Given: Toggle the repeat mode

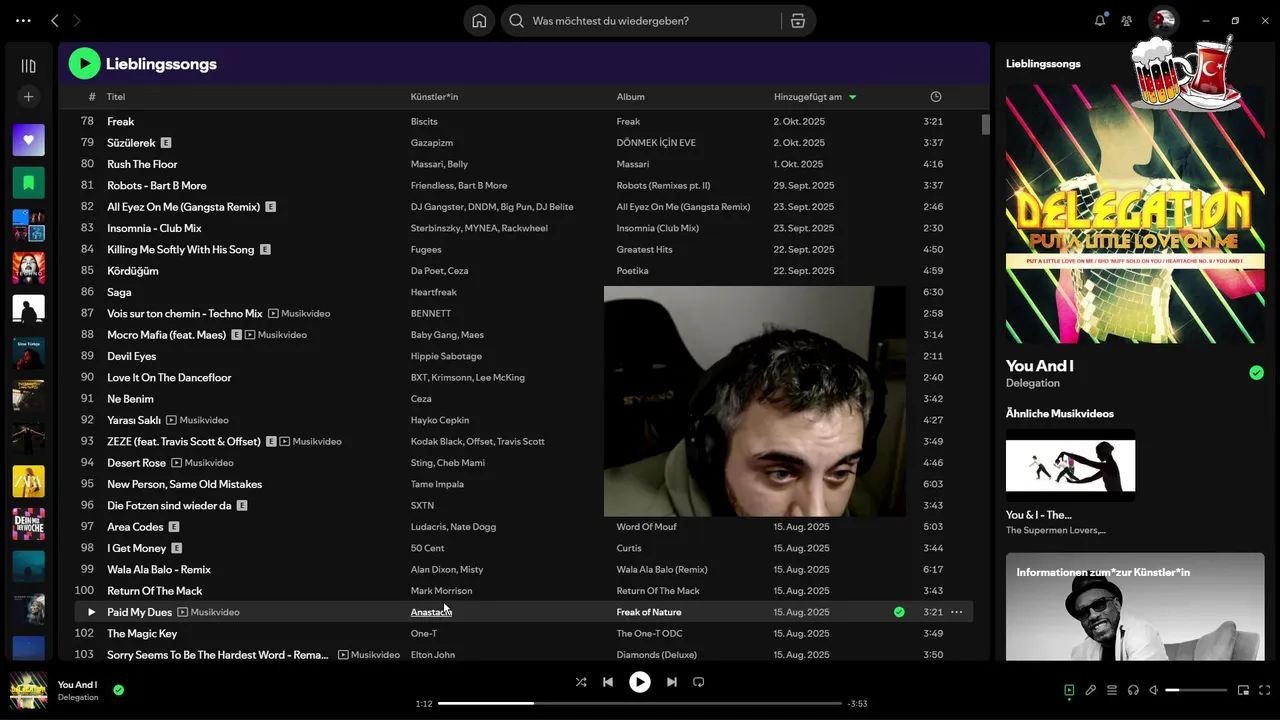Looking at the screenshot, I should (699, 682).
